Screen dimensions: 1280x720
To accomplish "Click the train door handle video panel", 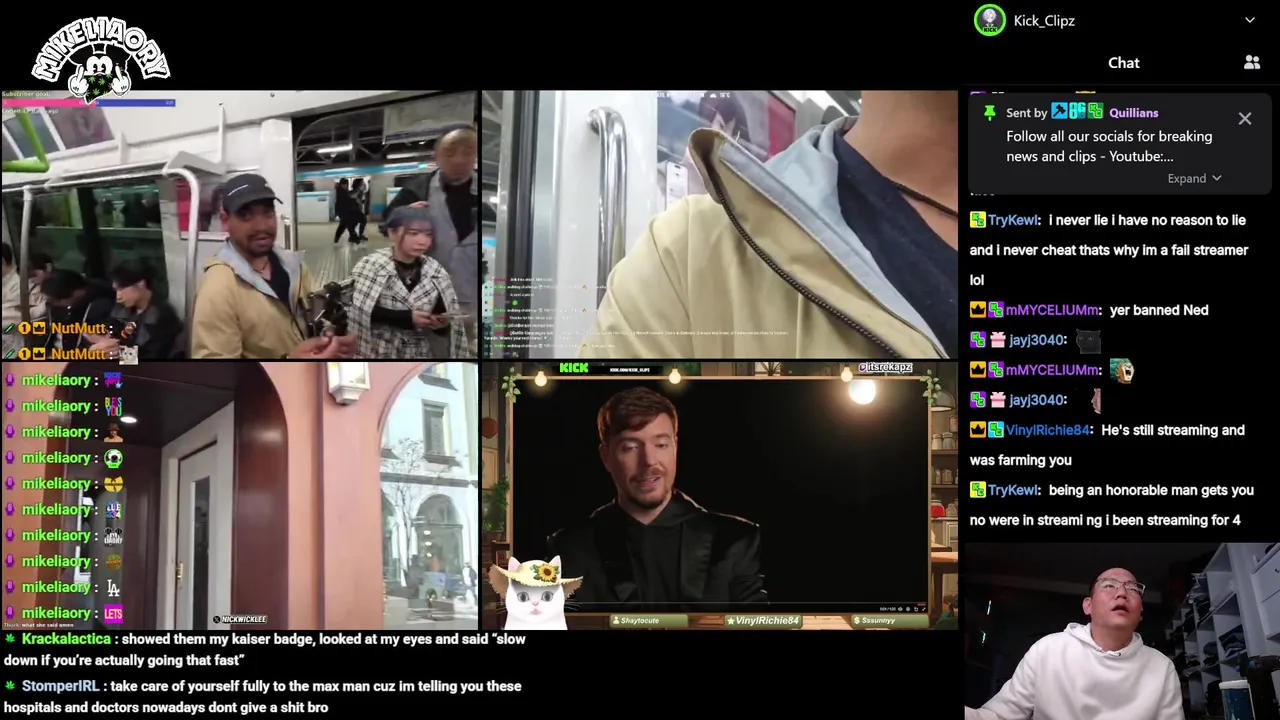I will (x=720, y=225).
